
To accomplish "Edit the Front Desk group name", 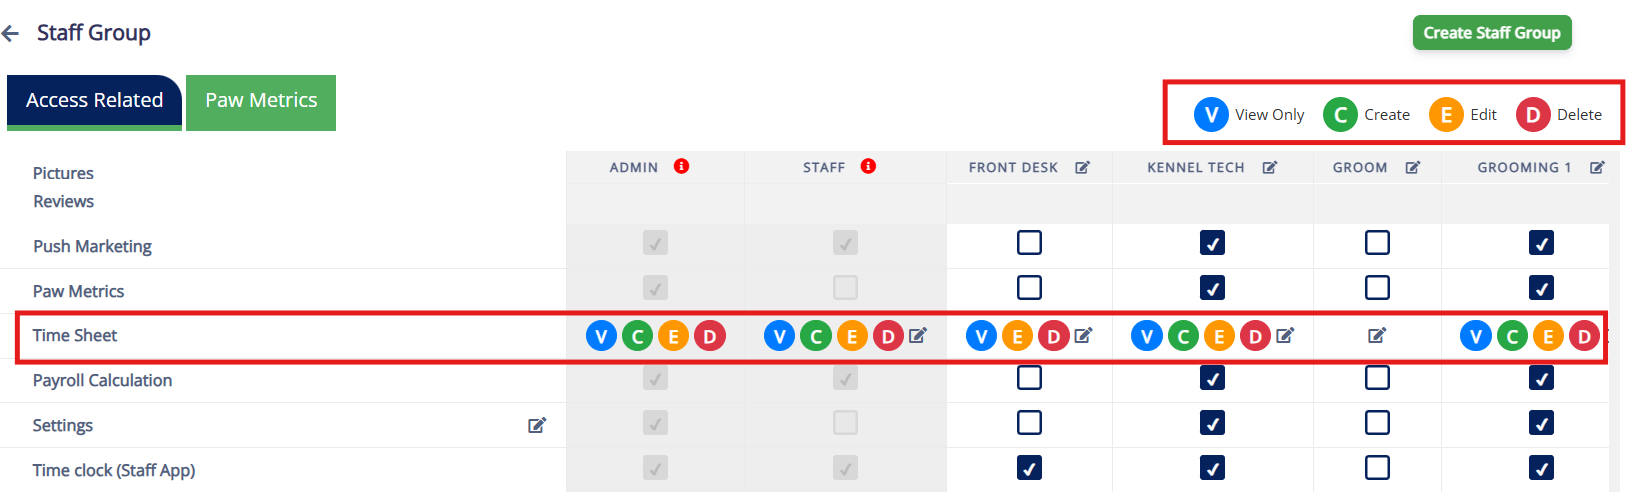I will (1082, 167).
